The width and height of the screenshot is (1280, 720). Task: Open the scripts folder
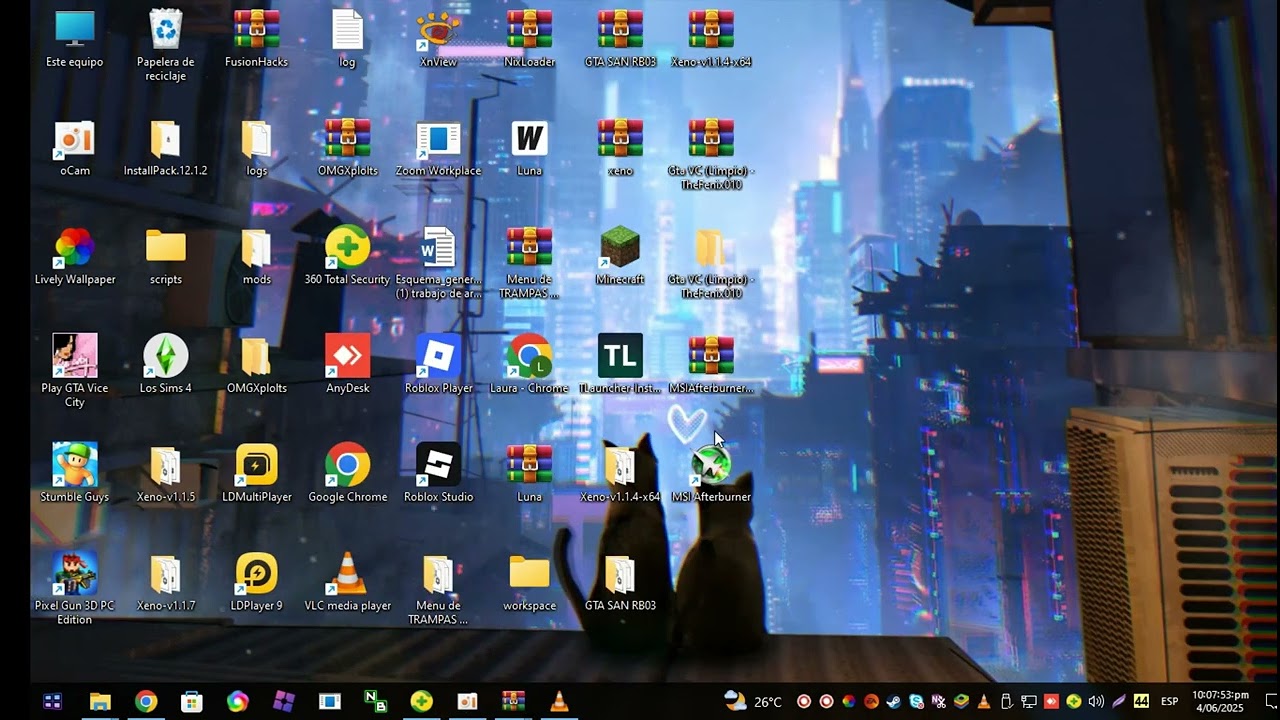(x=166, y=256)
